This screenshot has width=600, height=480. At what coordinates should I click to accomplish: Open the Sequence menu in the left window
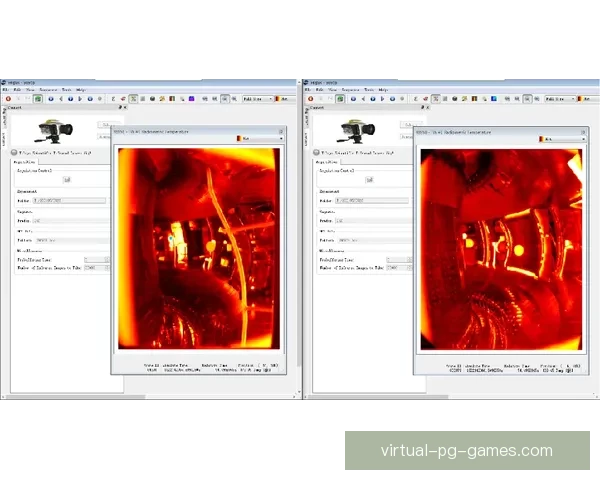pyautogui.click(x=50, y=89)
